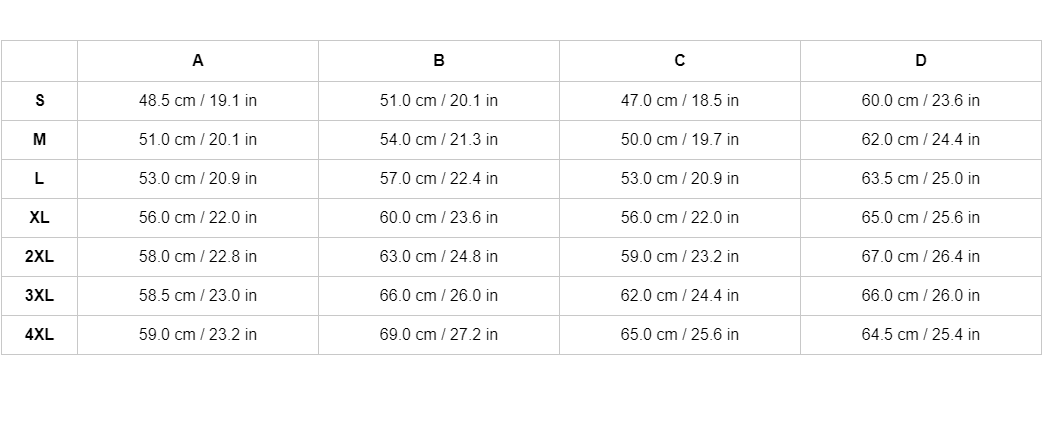Image resolution: width=1042 pixels, height=430 pixels.
Task: Click the 58.5 cm / 23.0 in cell
Action: click(x=198, y=295)
